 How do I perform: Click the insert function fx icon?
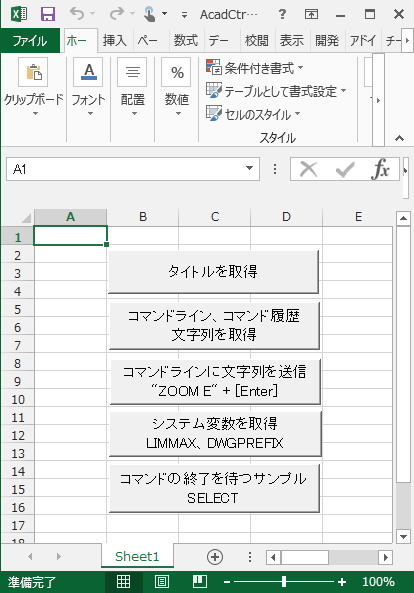380,169
